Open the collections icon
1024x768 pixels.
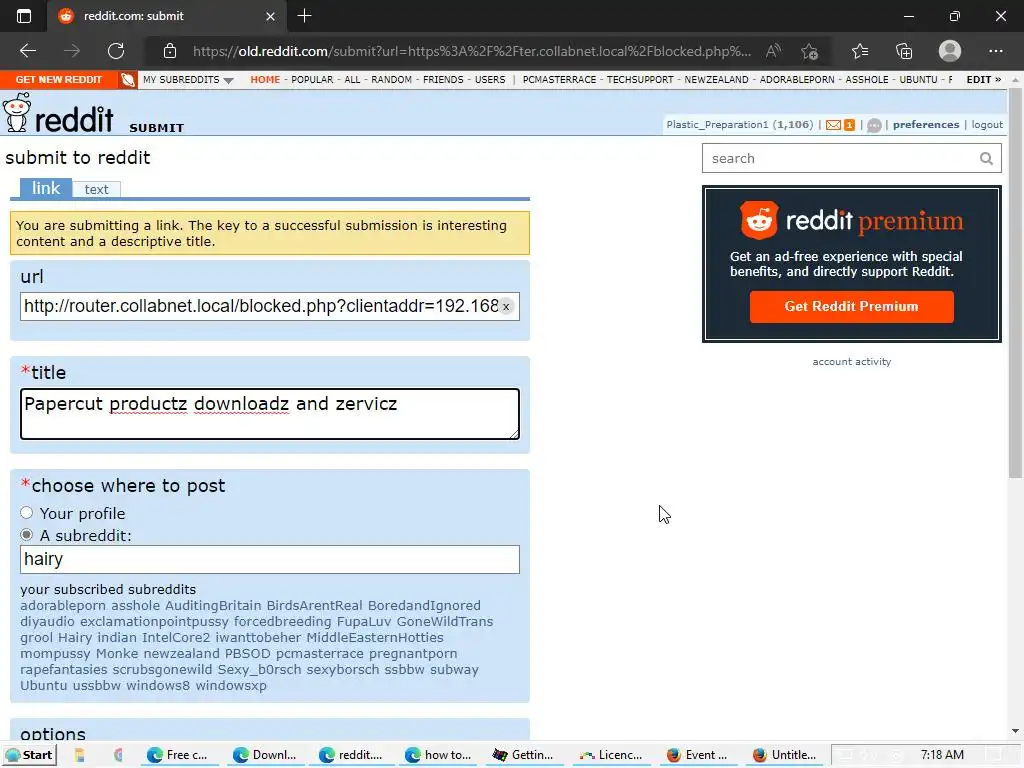904,51
